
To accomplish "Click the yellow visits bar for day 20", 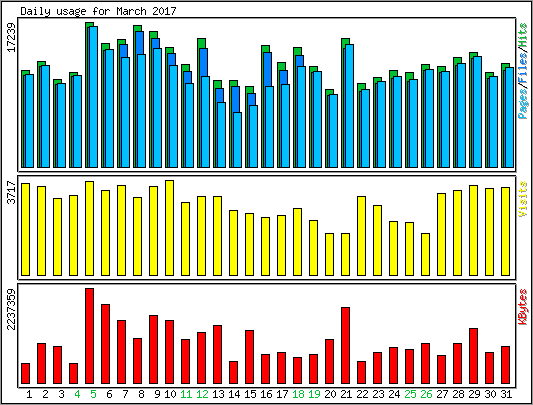I will [x=329, y=254].
